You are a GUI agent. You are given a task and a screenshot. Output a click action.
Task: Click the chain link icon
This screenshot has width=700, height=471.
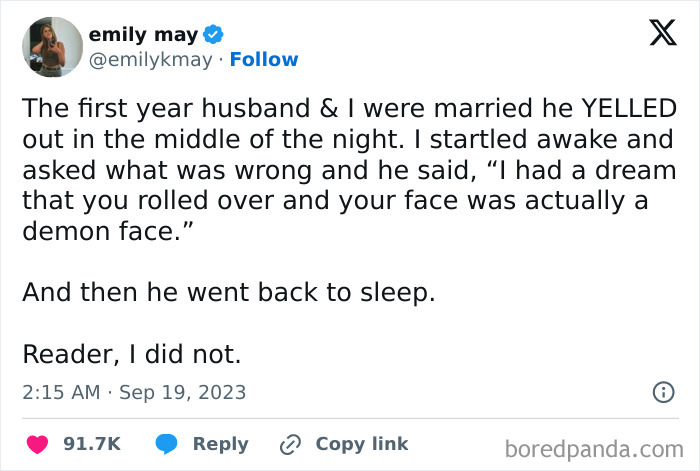(x=292, y=444)
